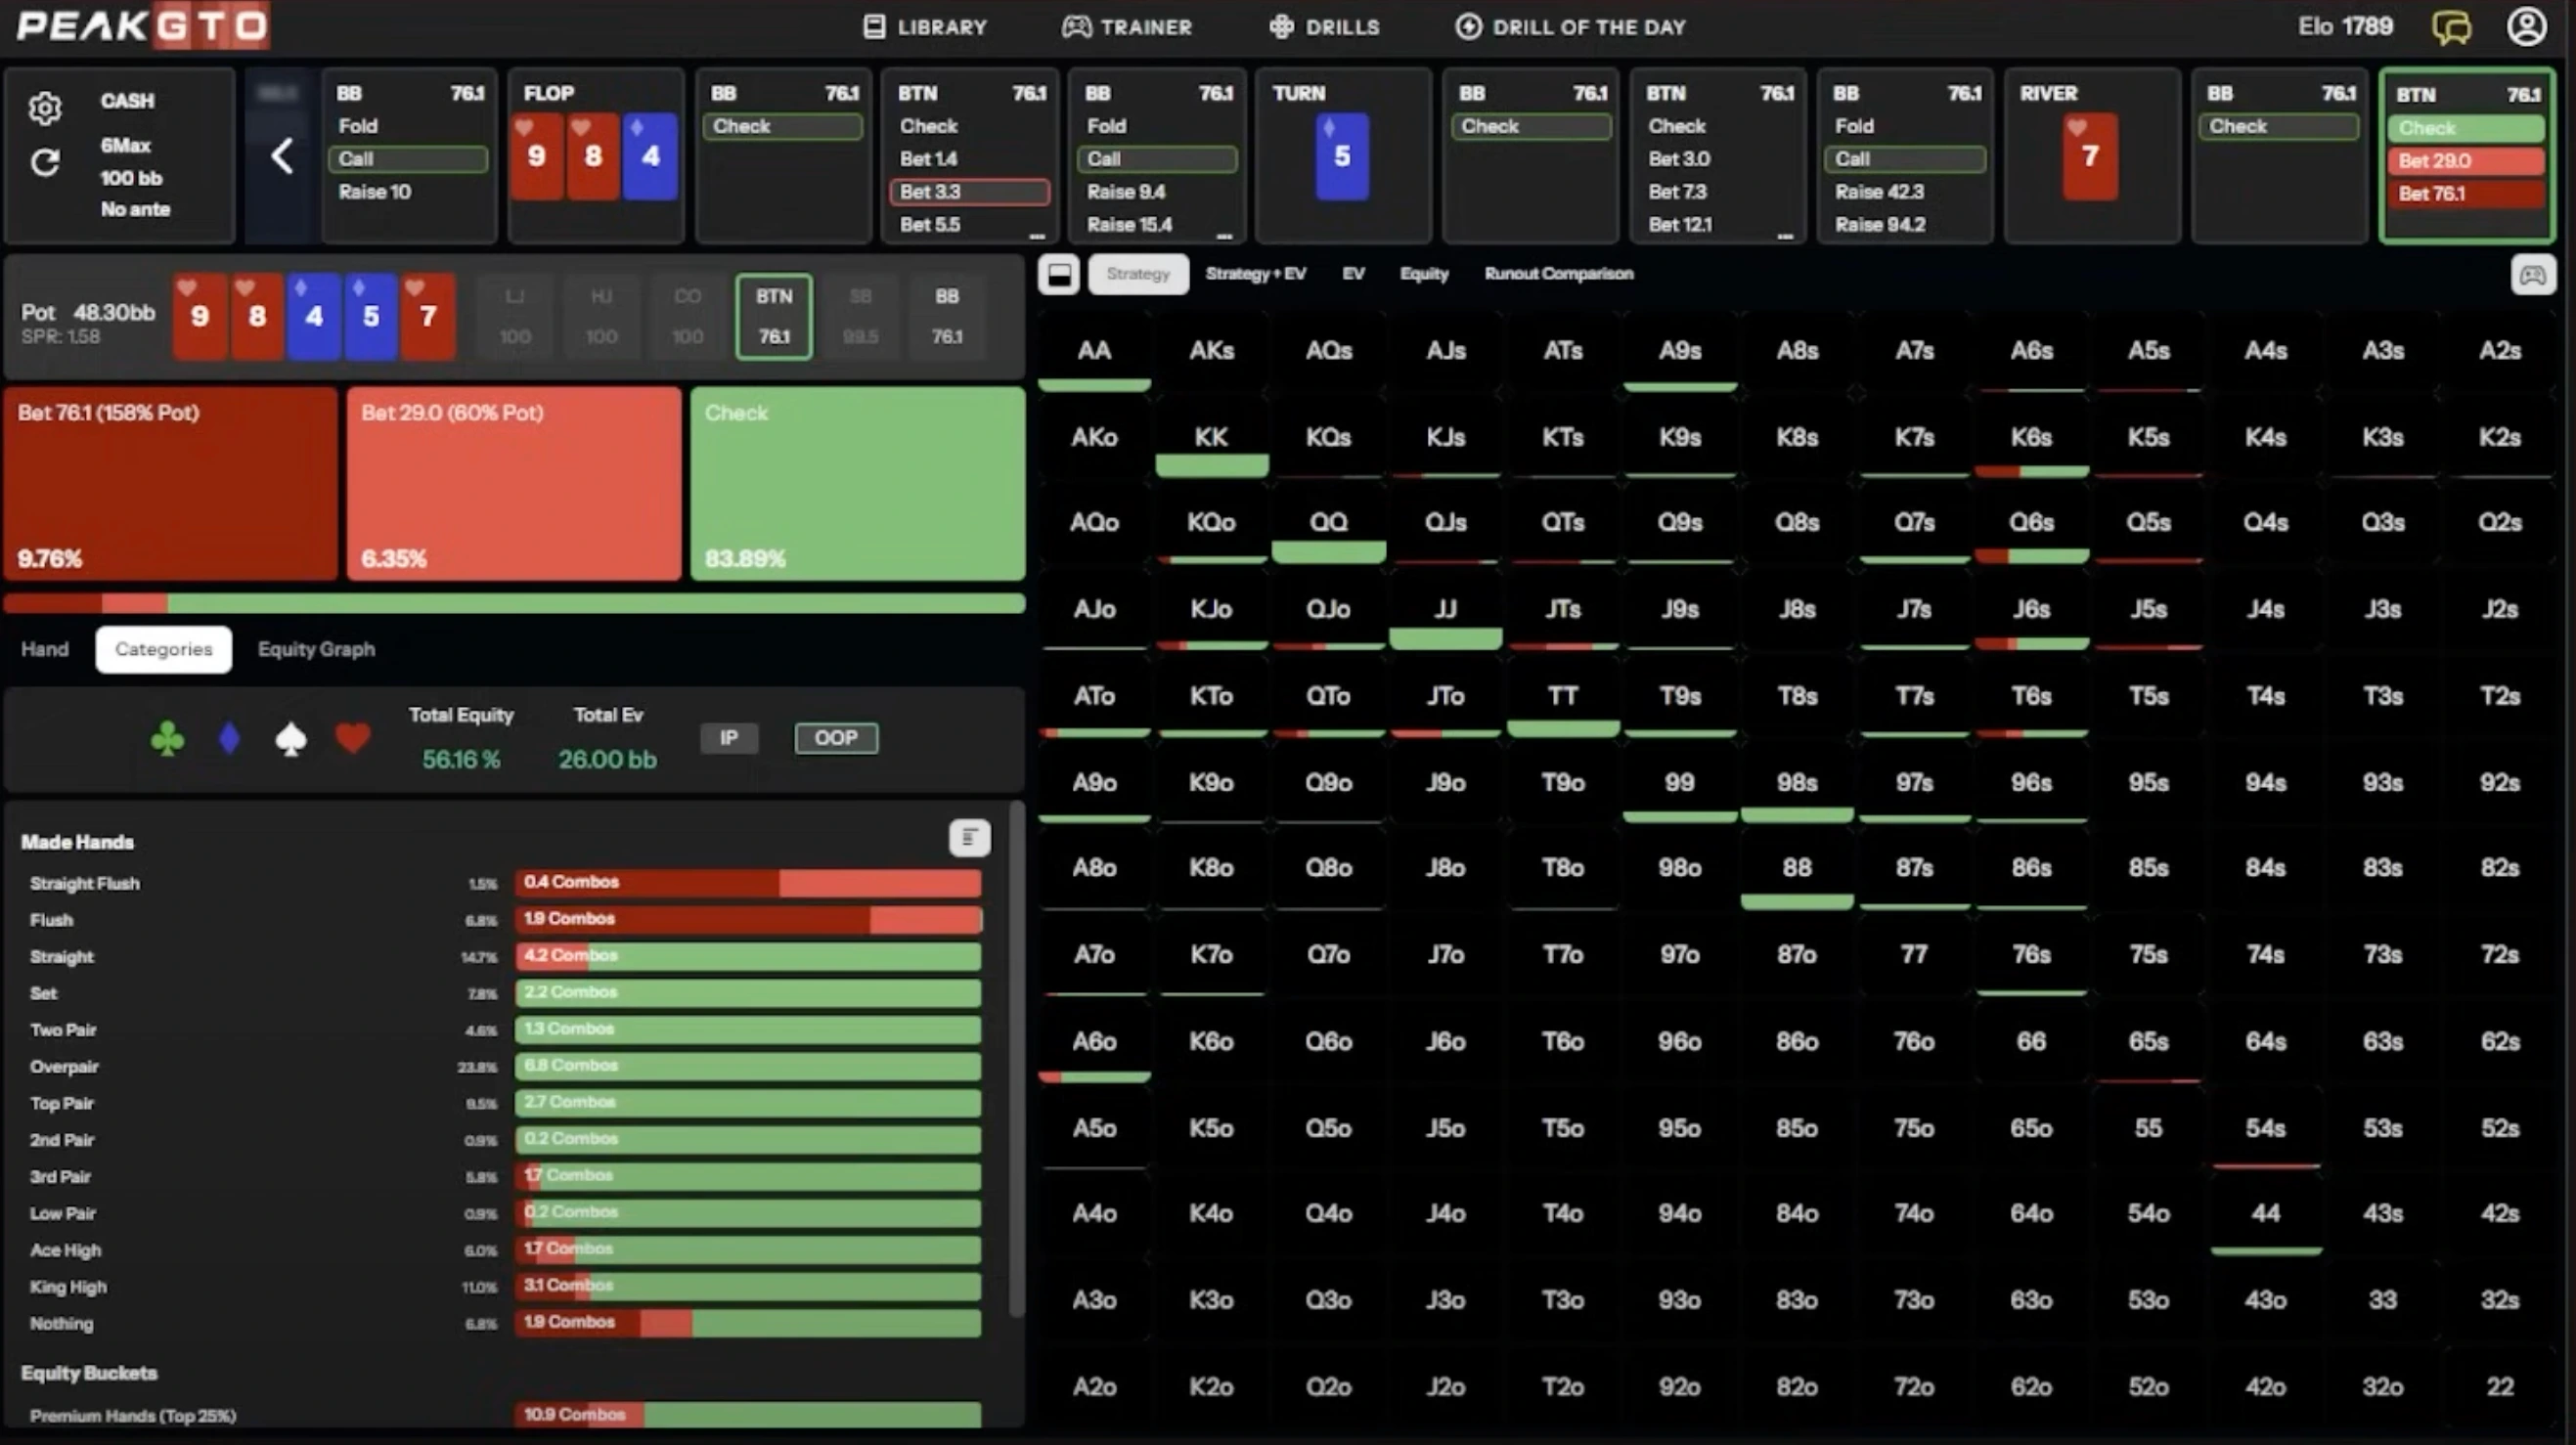Image resolution: width=2576 pixels, height=1445 pixels.
Task: Filter by blue diamonds suit icon
Action: coord(229,739)
